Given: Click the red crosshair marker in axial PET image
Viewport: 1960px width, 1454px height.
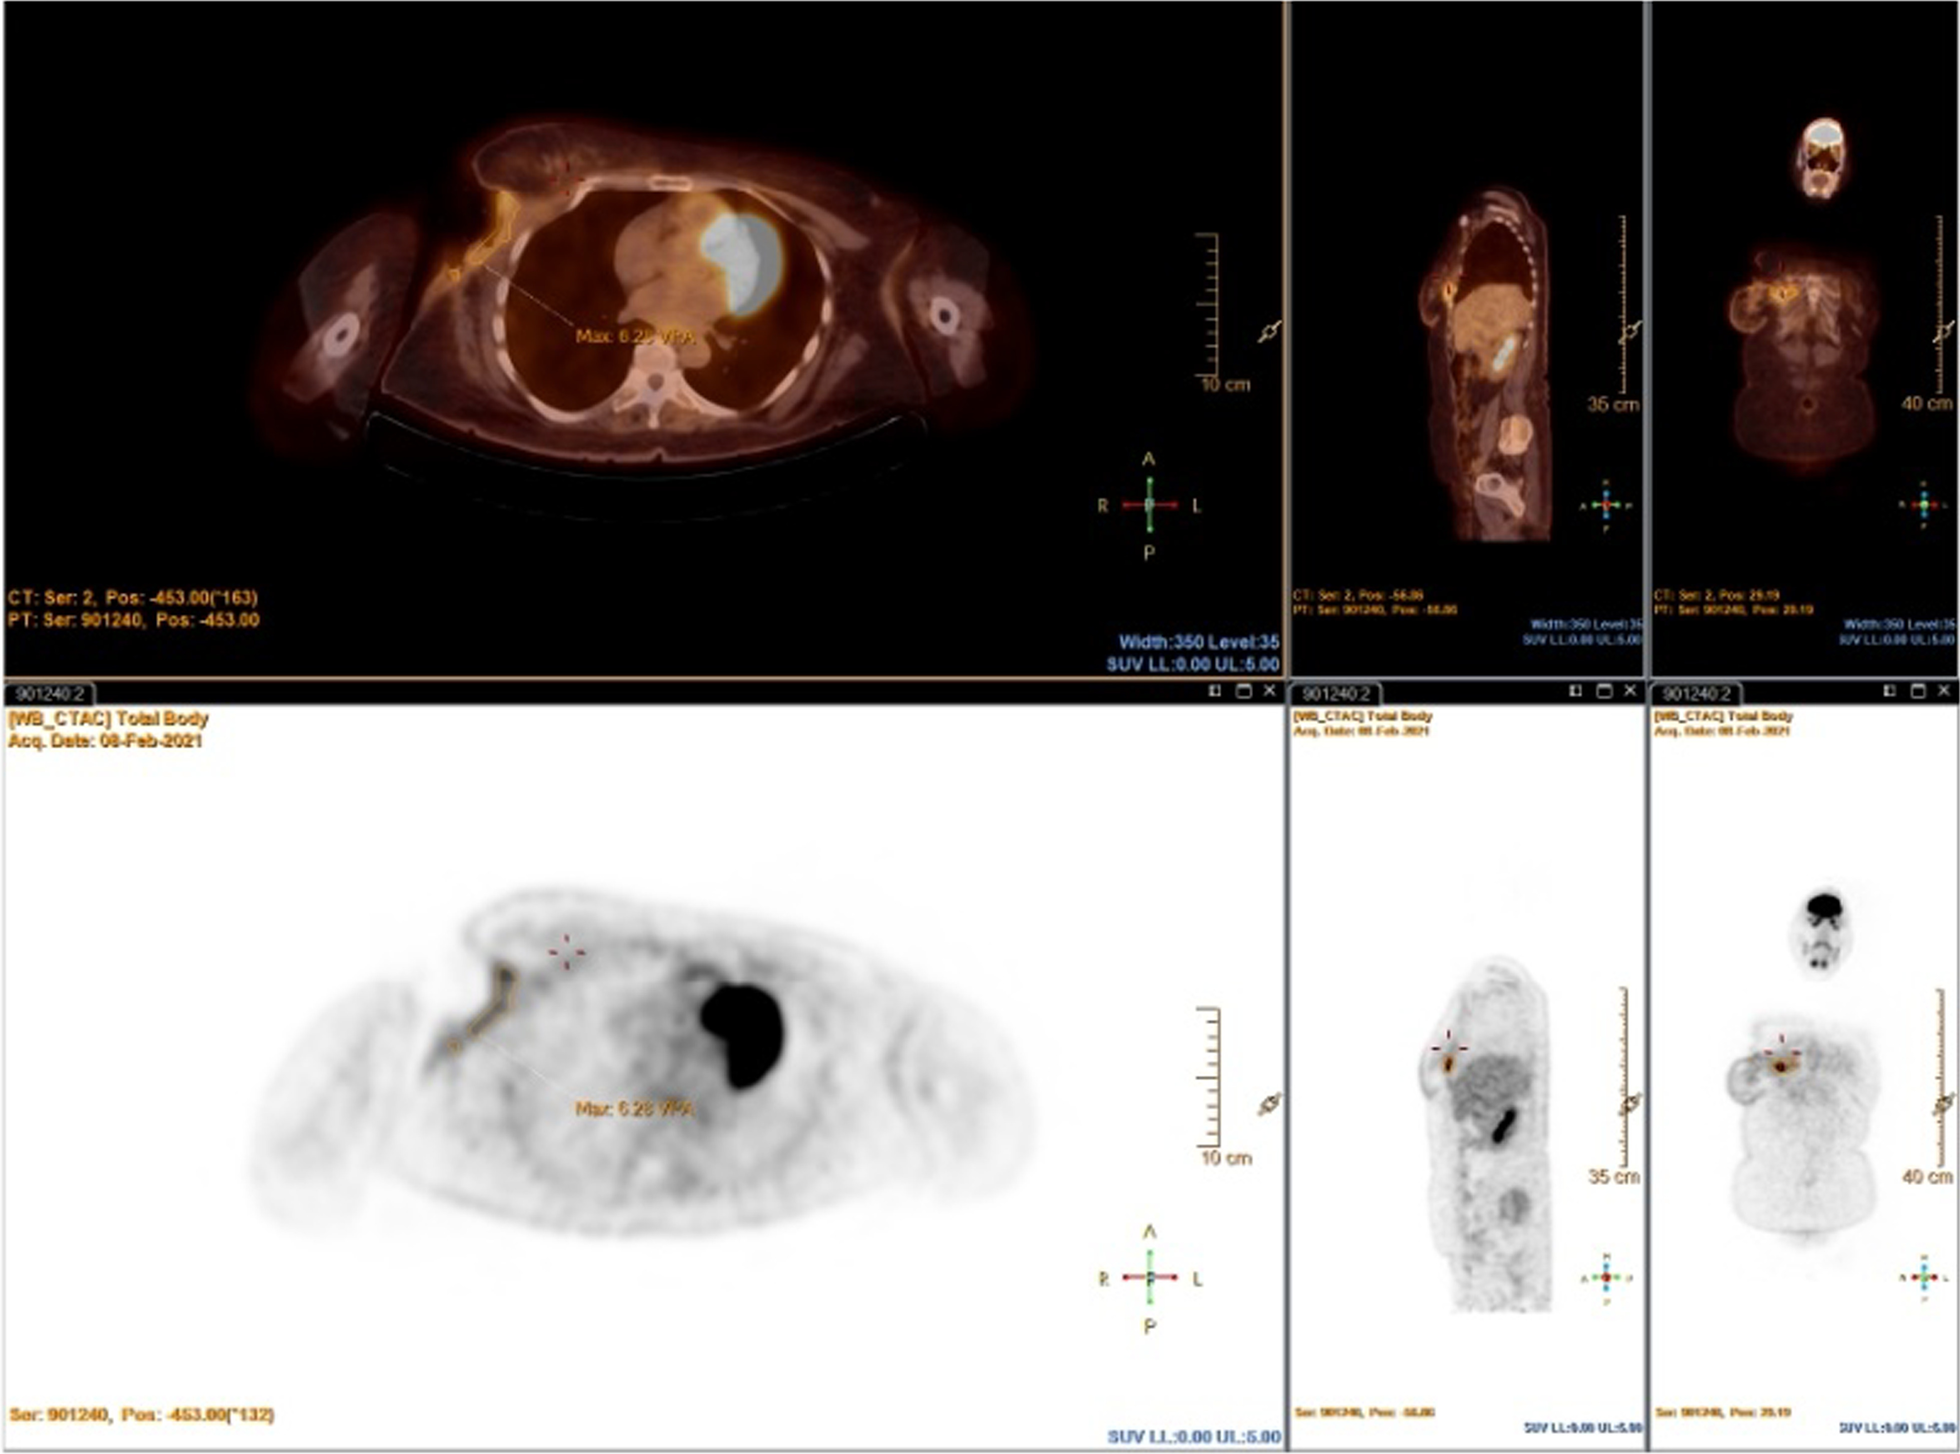Looking at the screenshot, I should (566, 953).
